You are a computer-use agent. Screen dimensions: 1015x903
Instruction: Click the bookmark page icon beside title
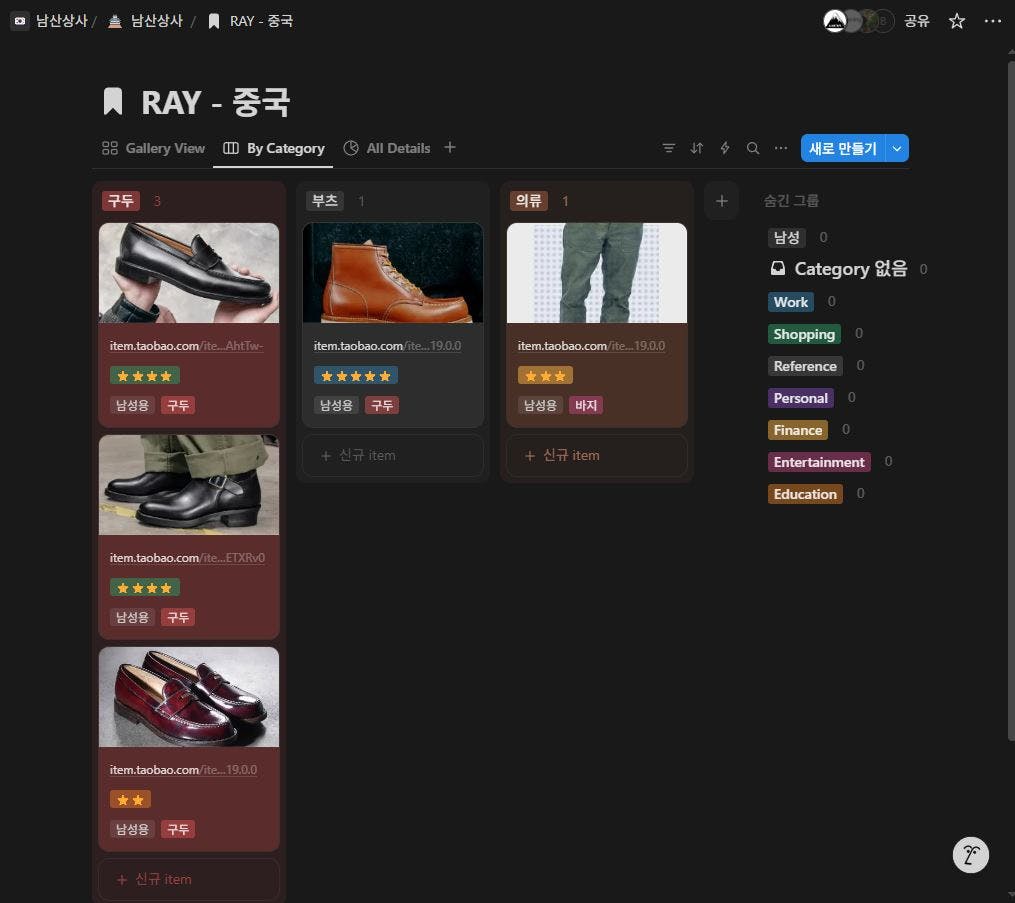(x=113, y=102)
